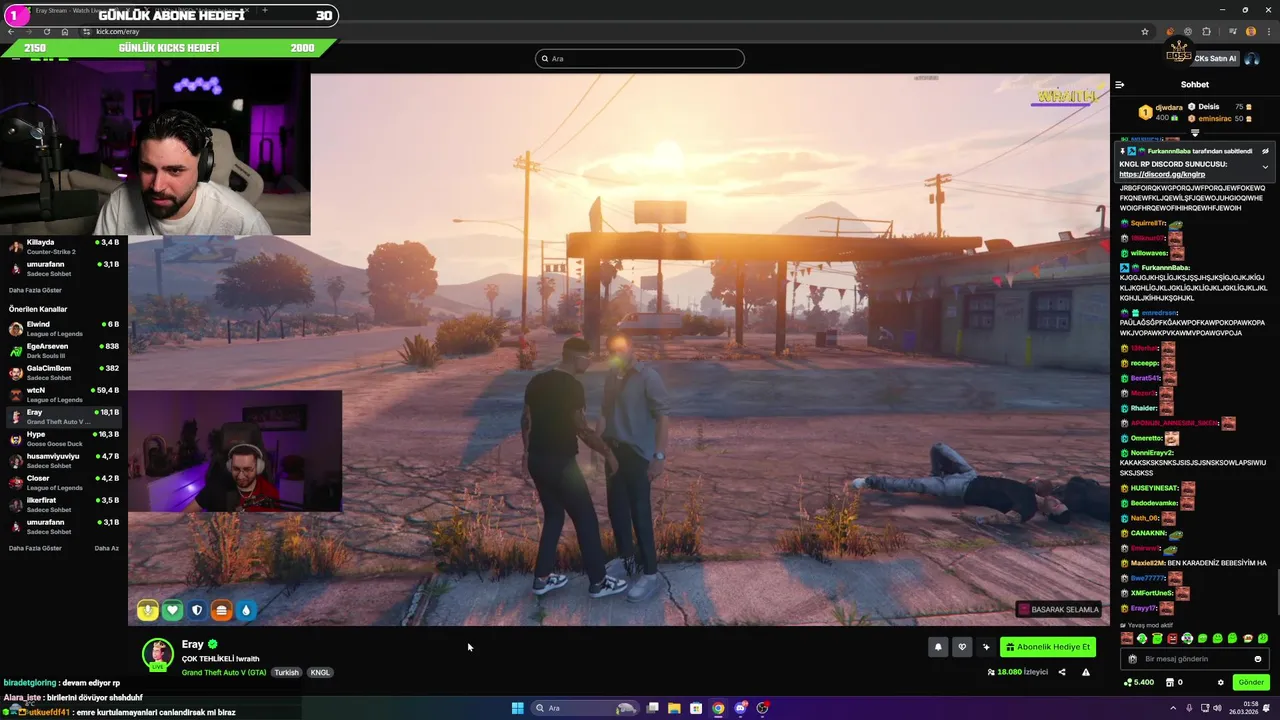1280x720 pixels.
Task: Click eminsirac leaderboard name
Action: click(1215, 118)
